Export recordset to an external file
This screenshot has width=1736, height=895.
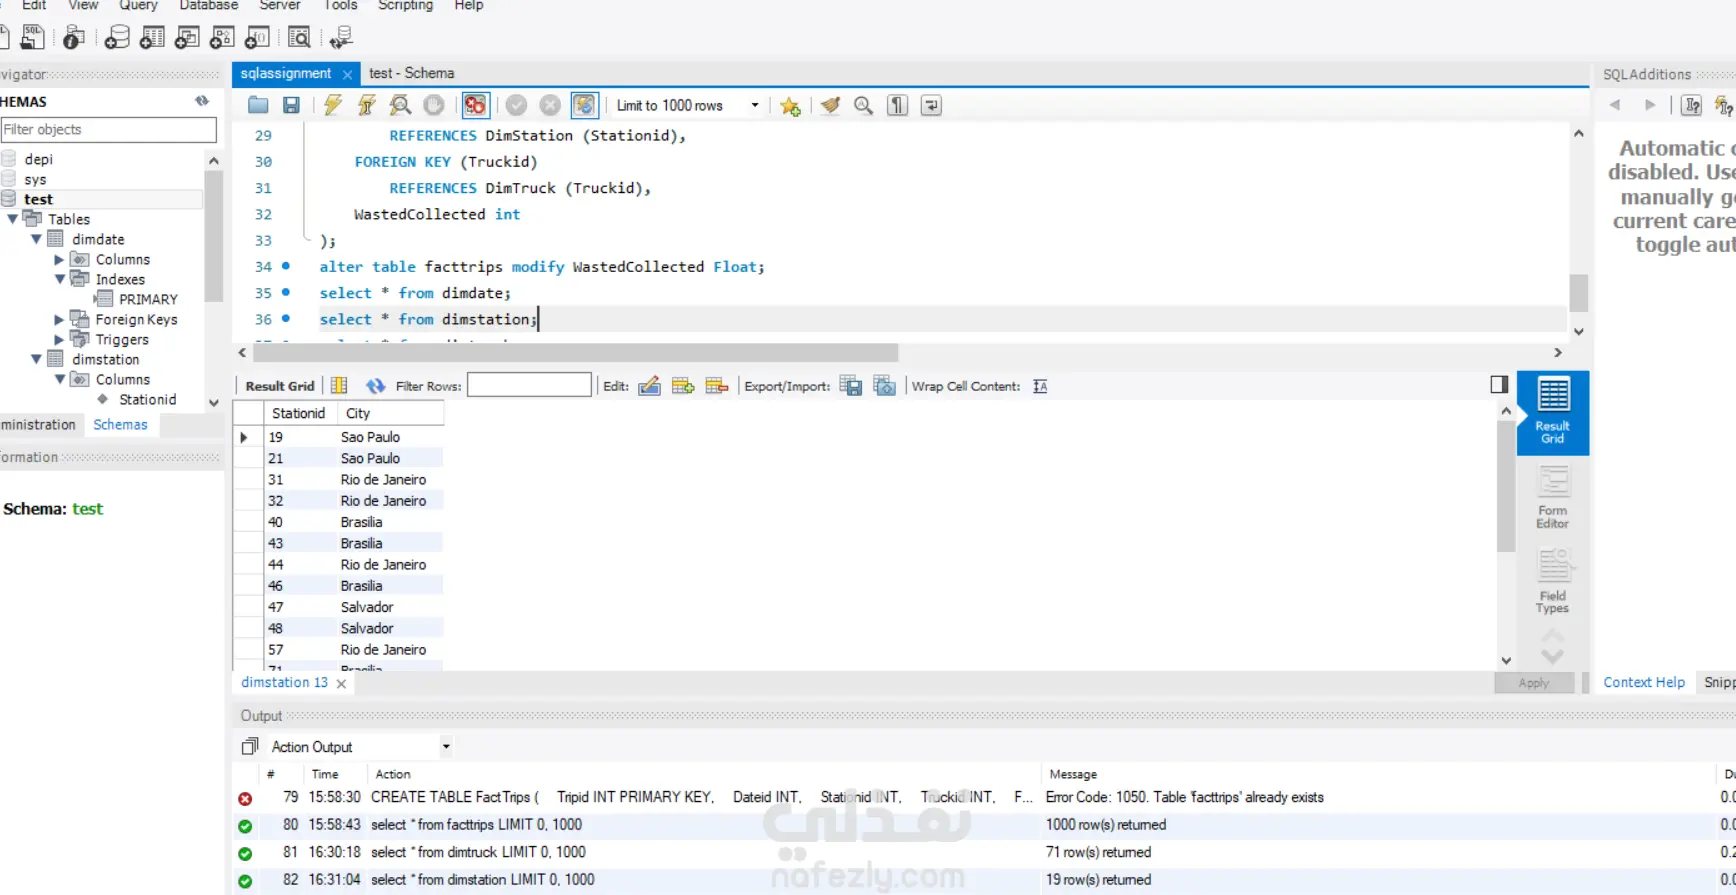851,386
